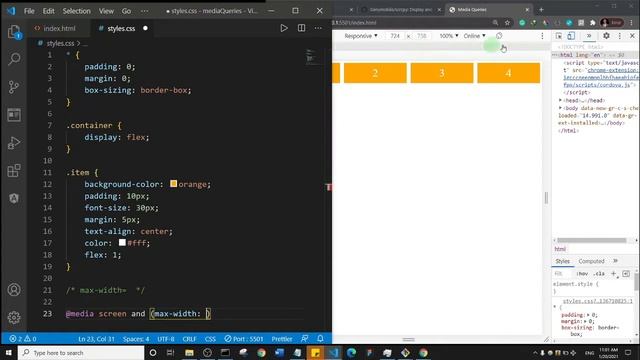The image size is (640, 360).
Task: Change the CRLF end of line sequence
Action: [x=189, y=339]
